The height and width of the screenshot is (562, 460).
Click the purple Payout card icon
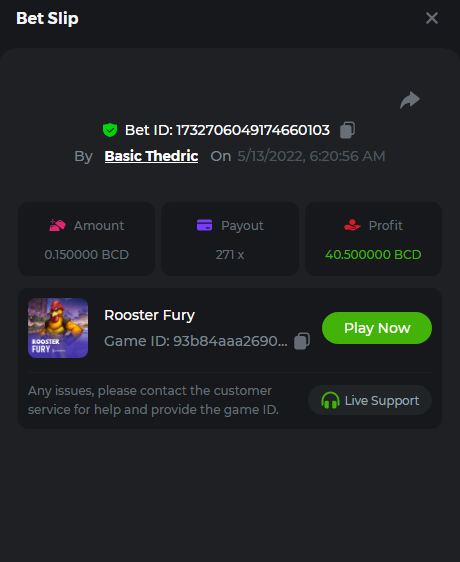[204, 225]
